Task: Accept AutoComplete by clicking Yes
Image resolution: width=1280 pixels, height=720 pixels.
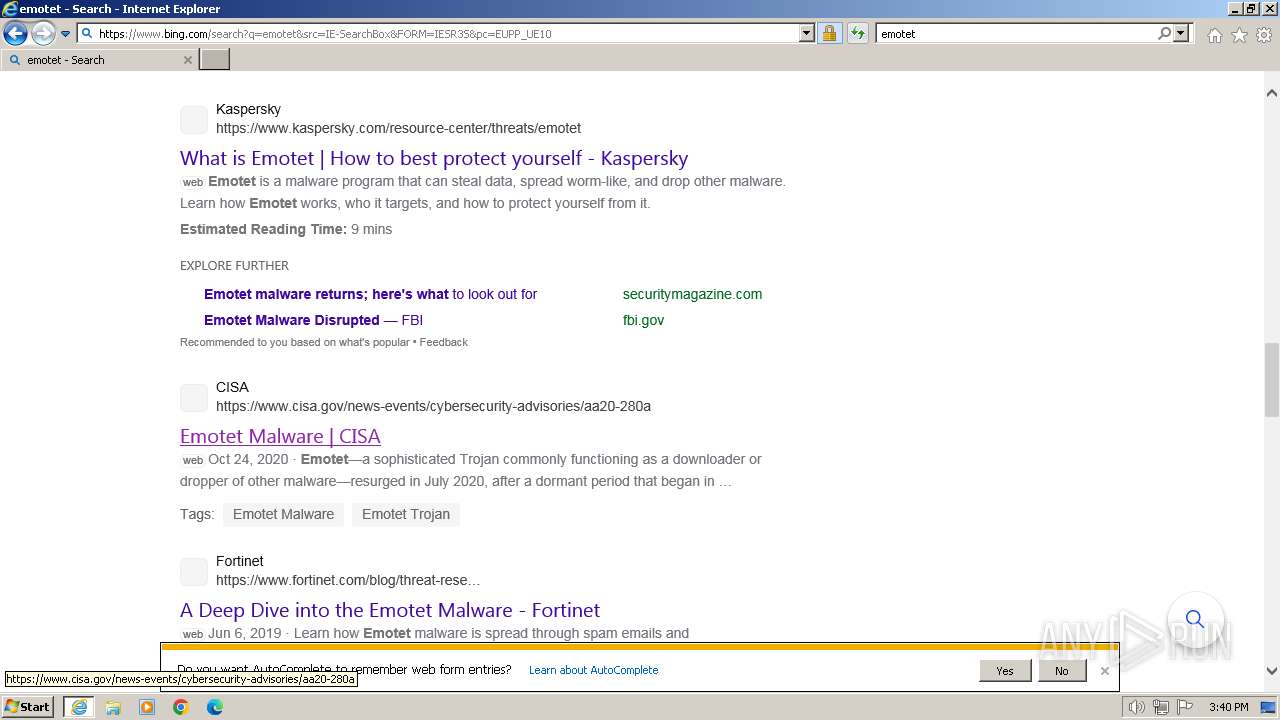Action: coord(1005,671)
